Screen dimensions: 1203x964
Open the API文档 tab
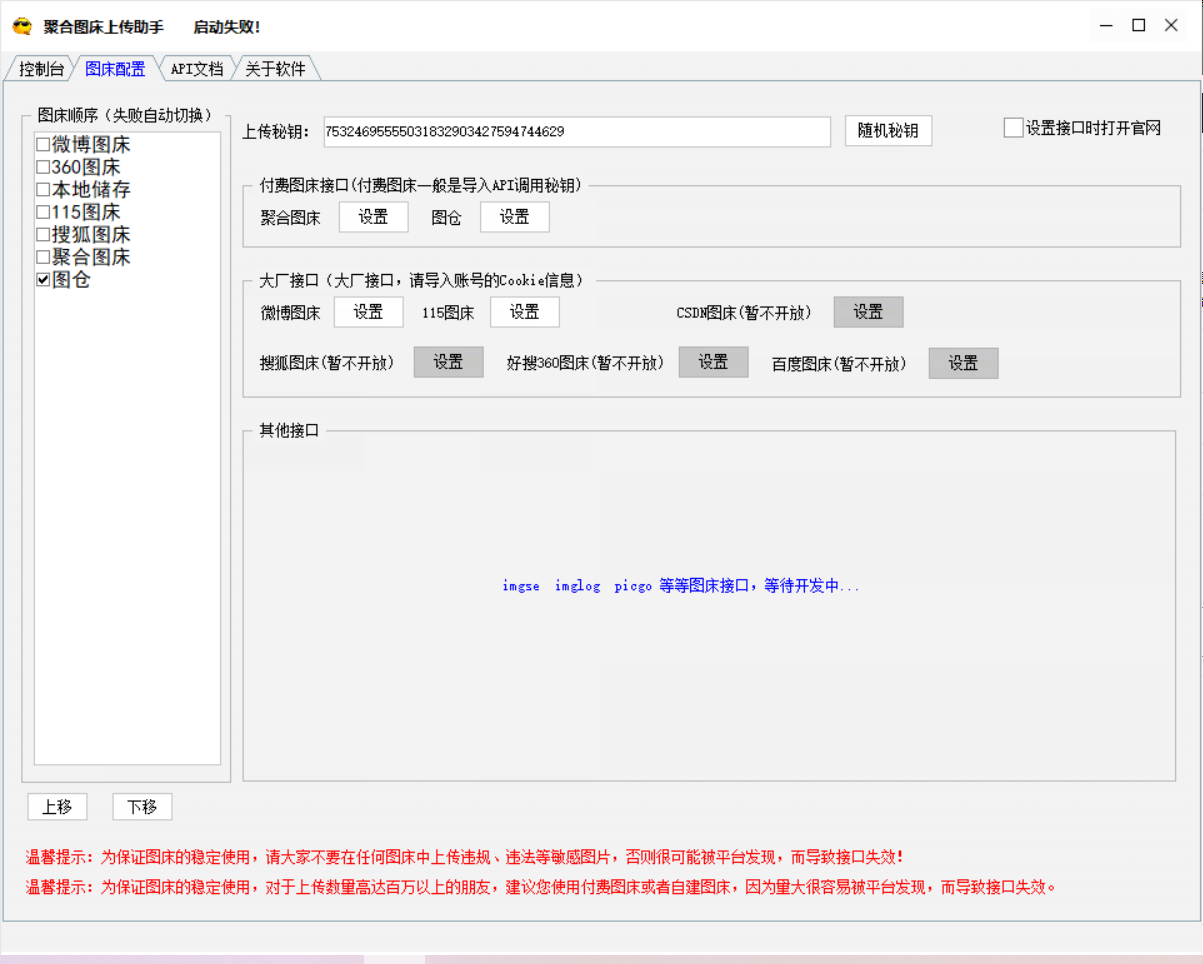coord(196,69)
